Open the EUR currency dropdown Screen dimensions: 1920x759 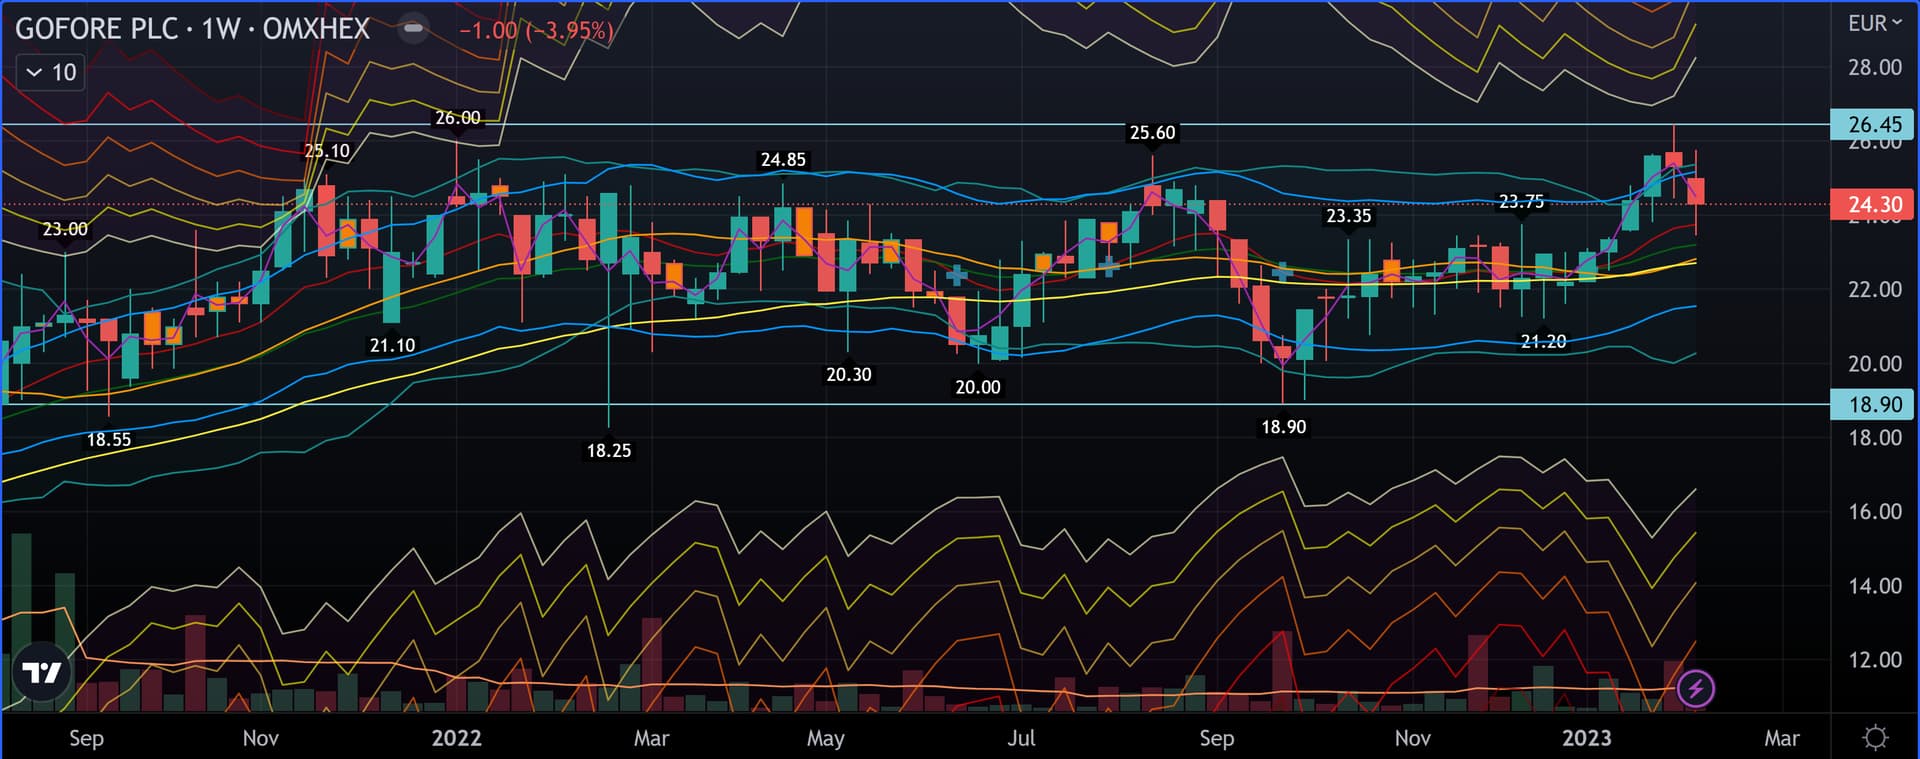point(1874,23)
